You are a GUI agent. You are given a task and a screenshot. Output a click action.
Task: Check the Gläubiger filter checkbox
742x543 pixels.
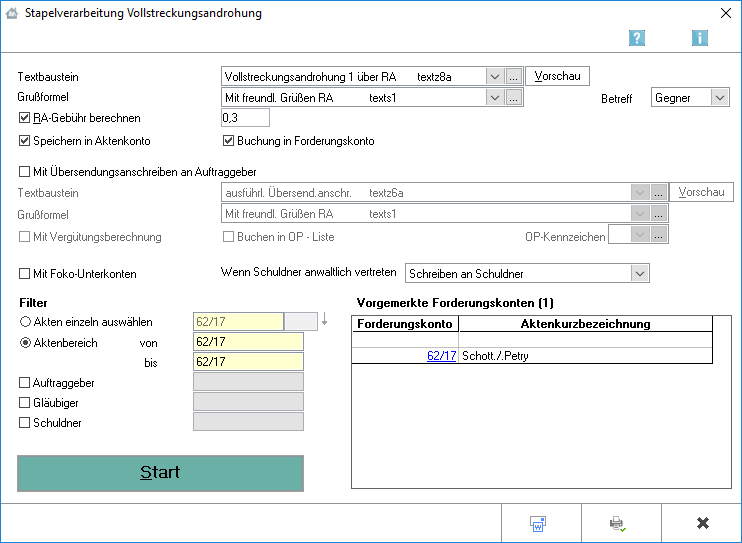click(24, 403)
